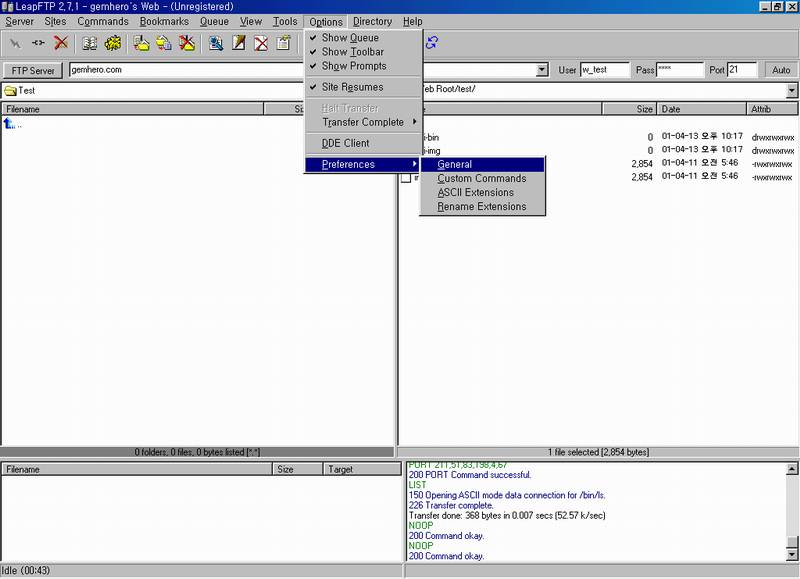Image resolution: width=800 pixels, height=579 pixels.
Task: Click the log pane scroll down arrow
Action: coord(792,554)
